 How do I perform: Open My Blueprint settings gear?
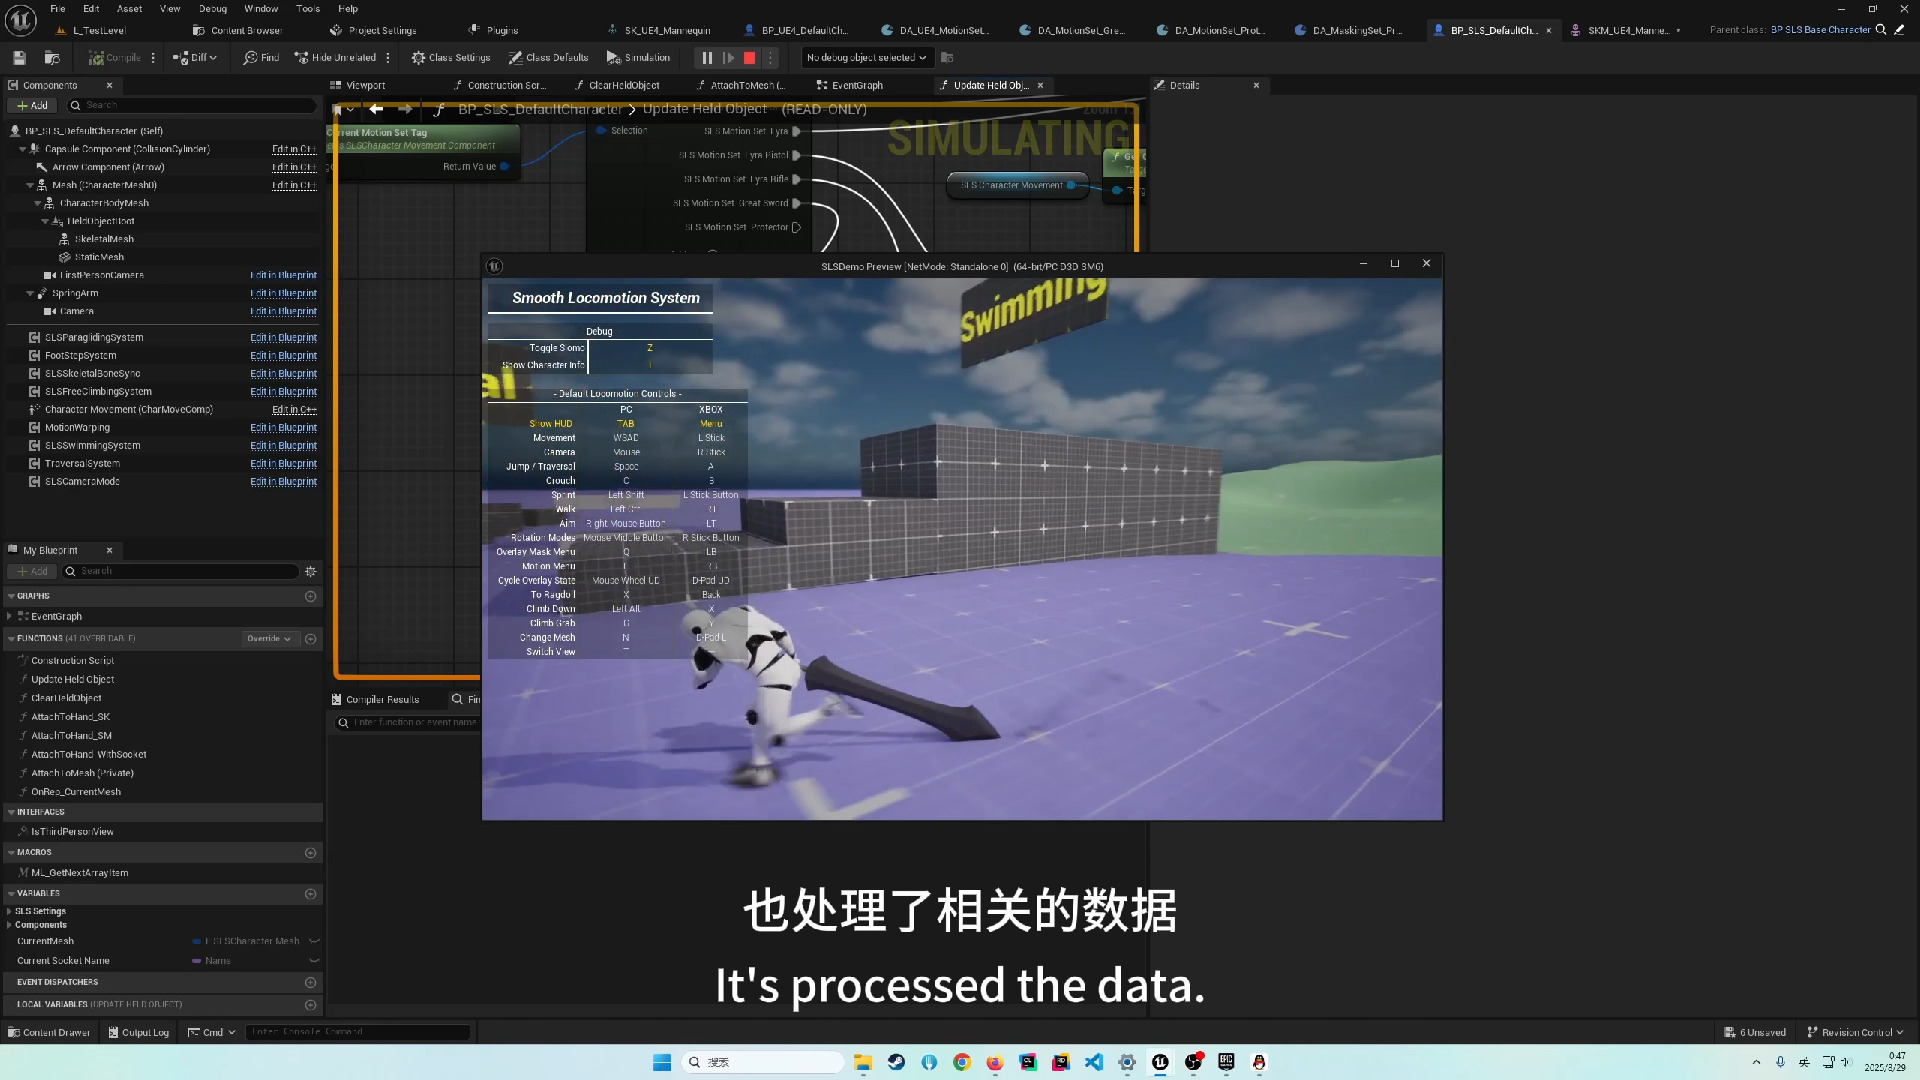pos(311,571)
